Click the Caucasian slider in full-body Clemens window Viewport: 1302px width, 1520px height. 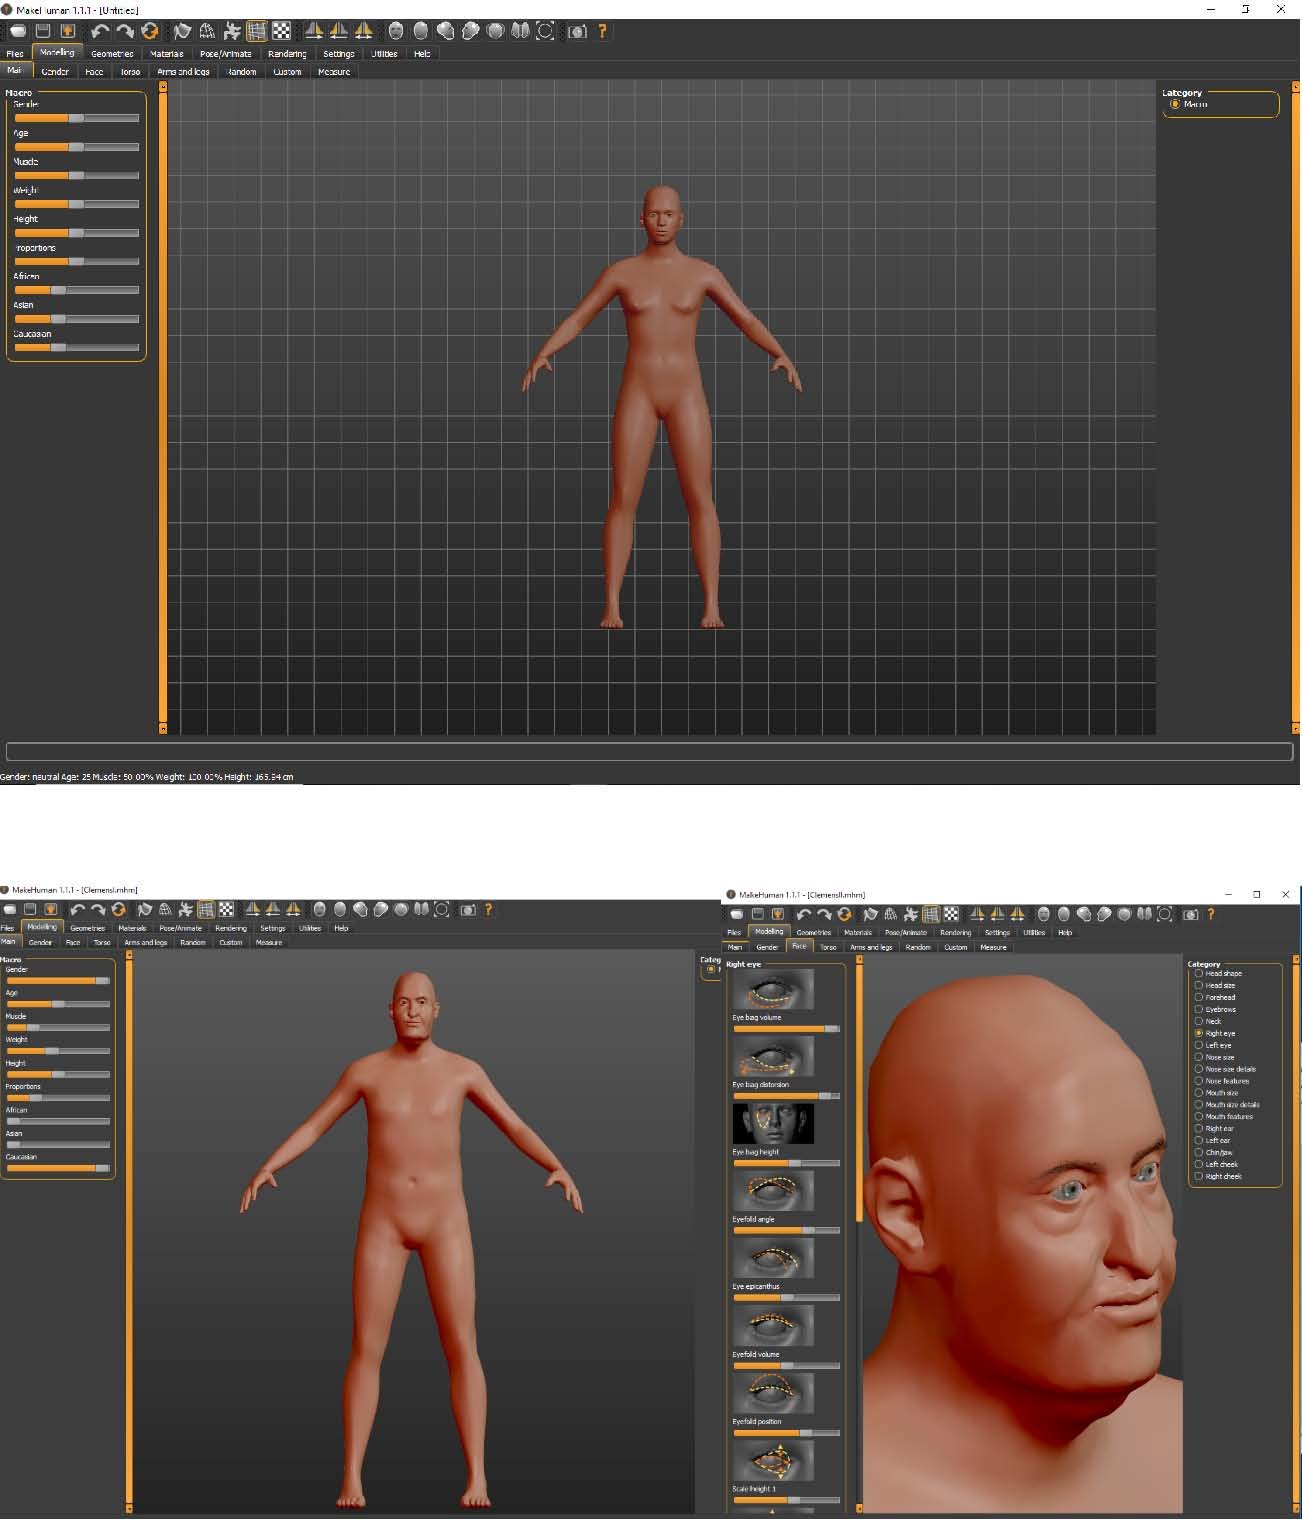[58, 1168]
